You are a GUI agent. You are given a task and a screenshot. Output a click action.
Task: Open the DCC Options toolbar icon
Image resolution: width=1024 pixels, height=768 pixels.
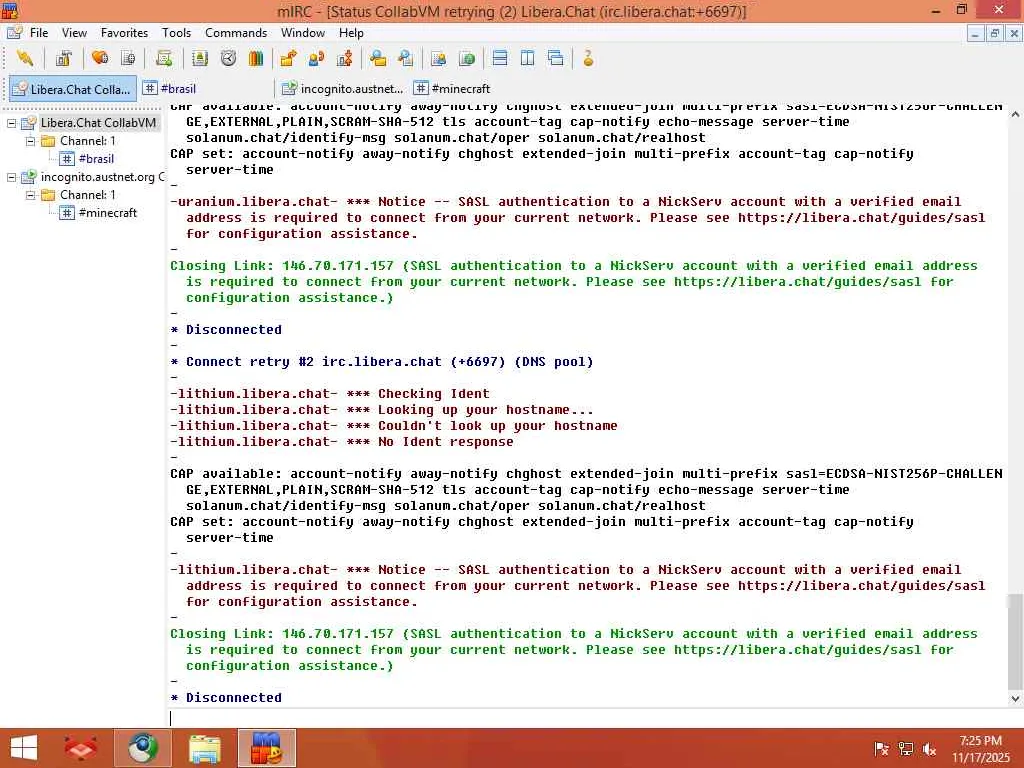[x=345, y=58]
